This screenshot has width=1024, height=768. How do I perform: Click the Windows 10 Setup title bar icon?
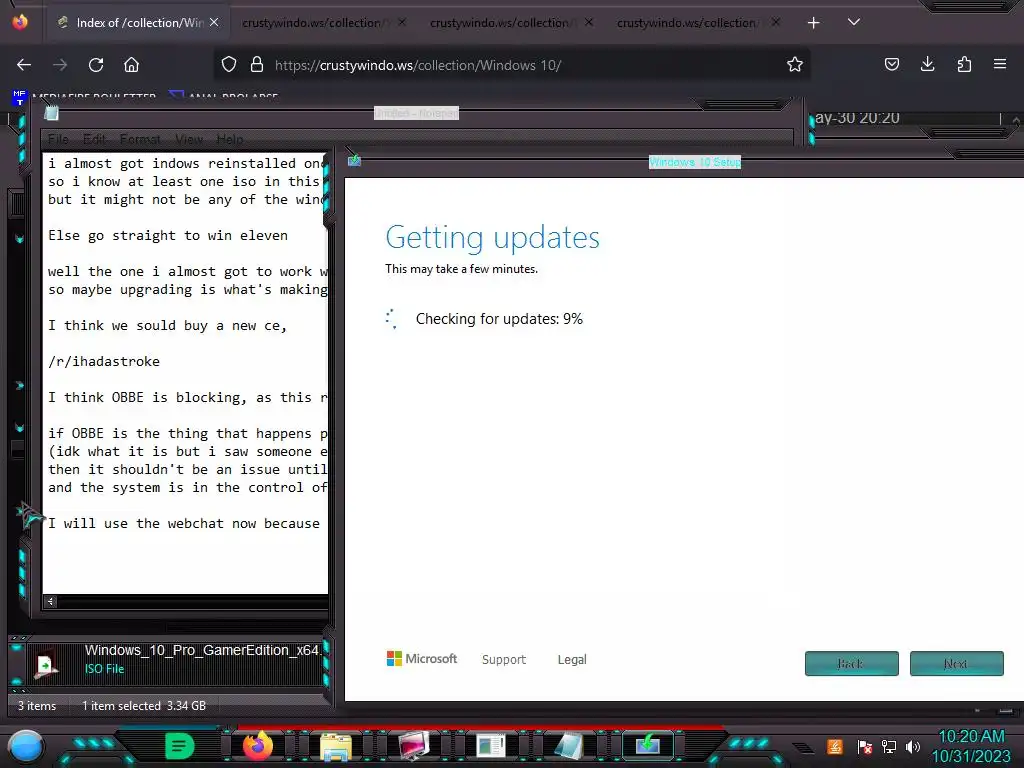click(x=354, y=160)
